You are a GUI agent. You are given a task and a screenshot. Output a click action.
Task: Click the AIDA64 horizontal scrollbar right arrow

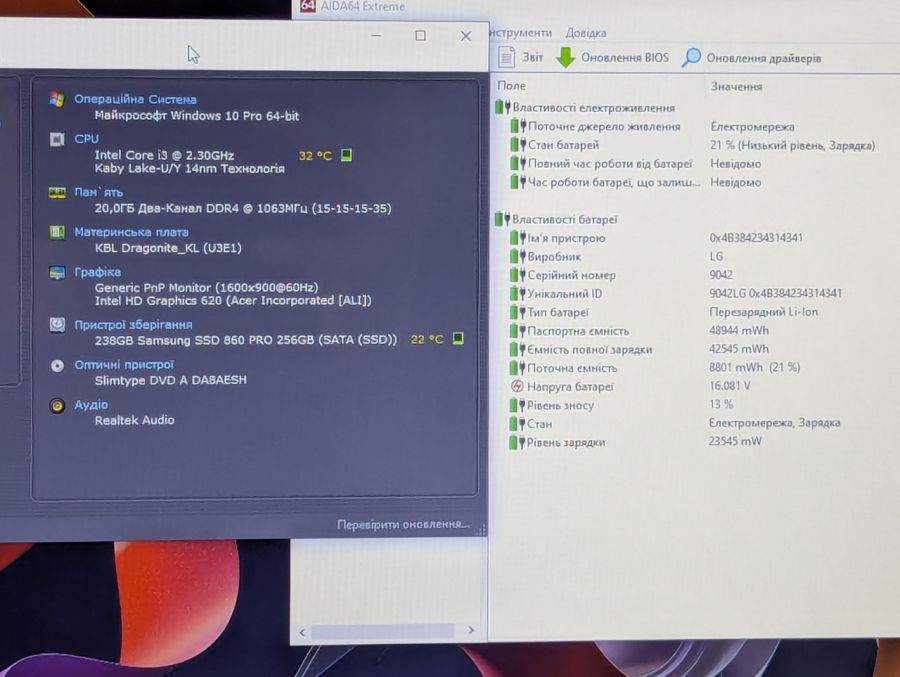(x=471, y=630)
